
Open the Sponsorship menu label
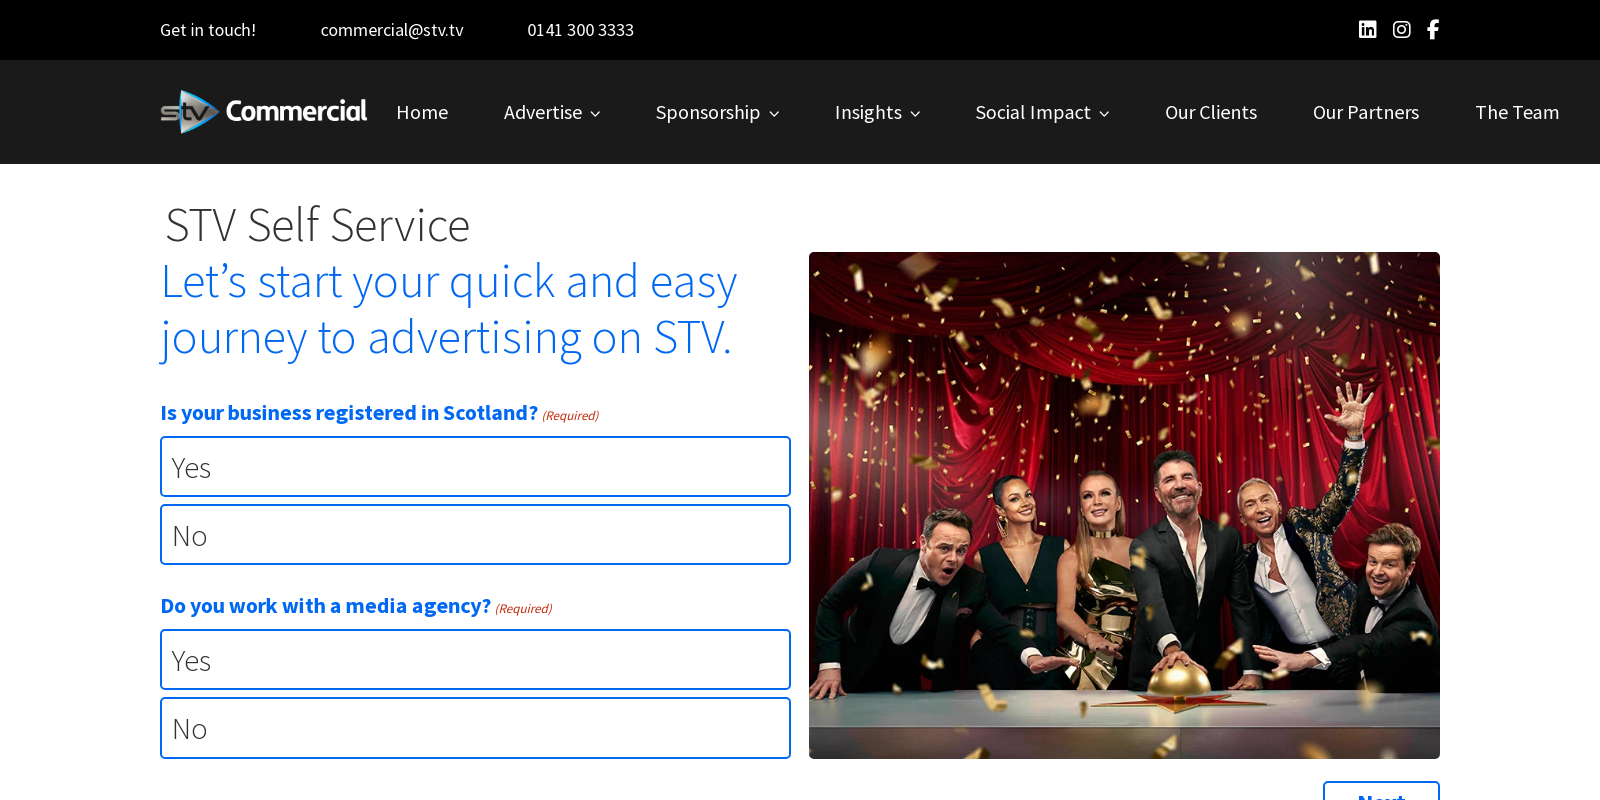pyautogui.click(x=708, y=113)
